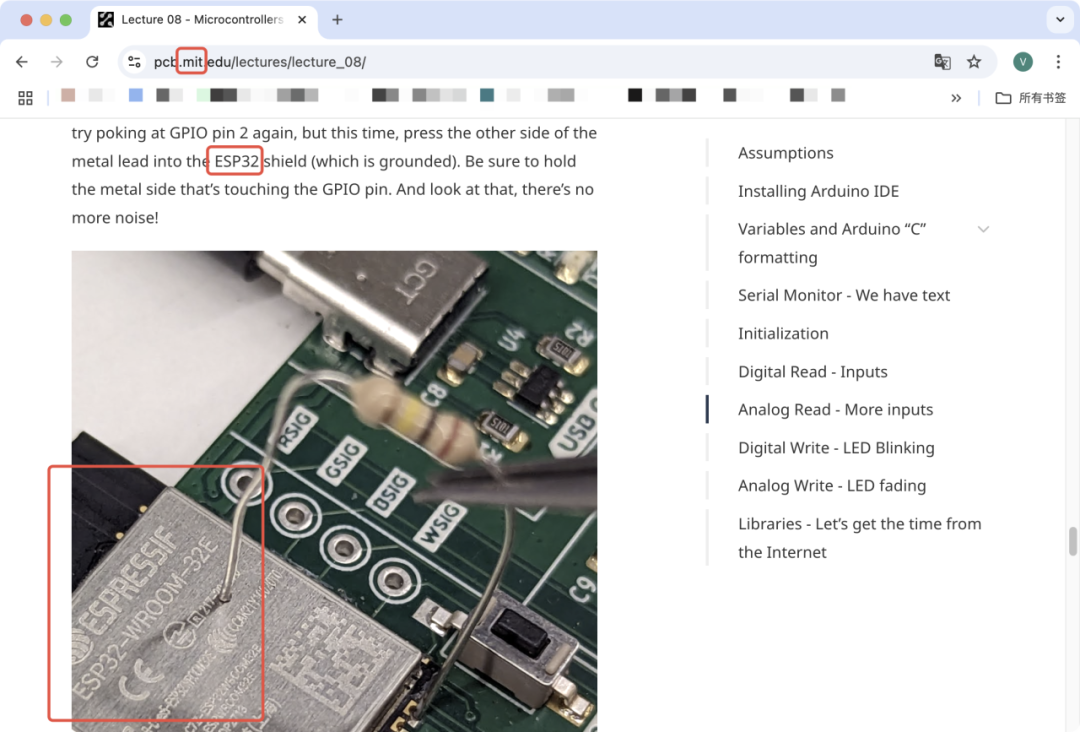Viewport: 1080px width, 732px height.
Task: Click the ESP32 board photo
Action: coord(334,491)
